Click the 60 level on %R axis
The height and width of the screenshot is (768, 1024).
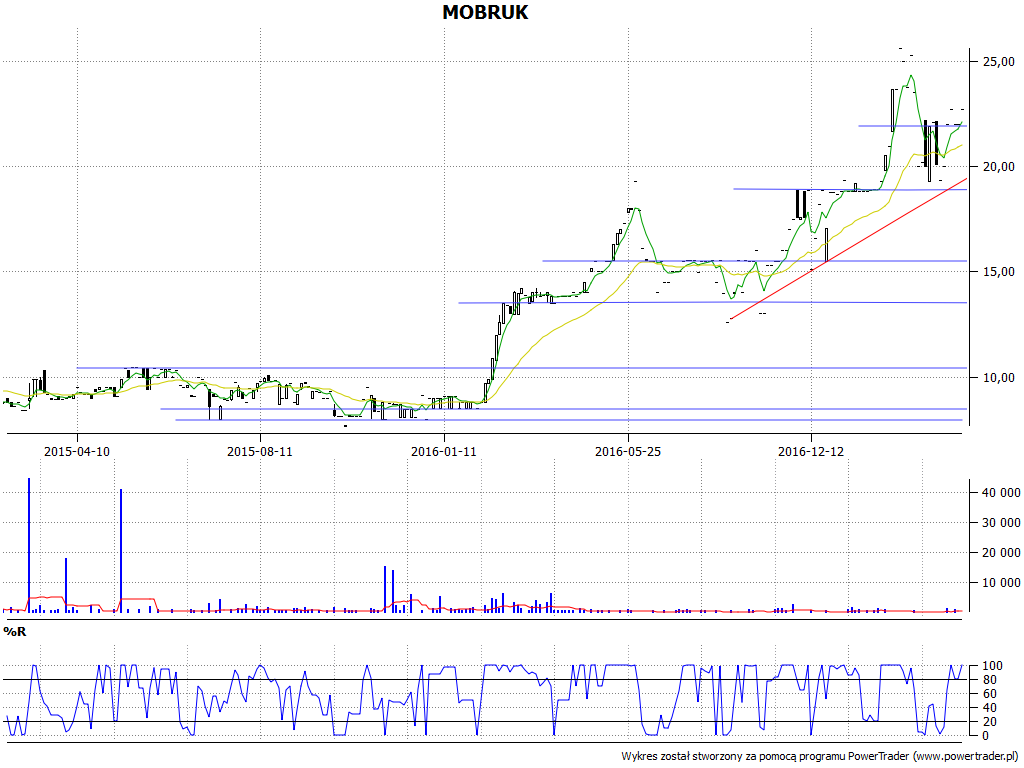pos(989,694)
